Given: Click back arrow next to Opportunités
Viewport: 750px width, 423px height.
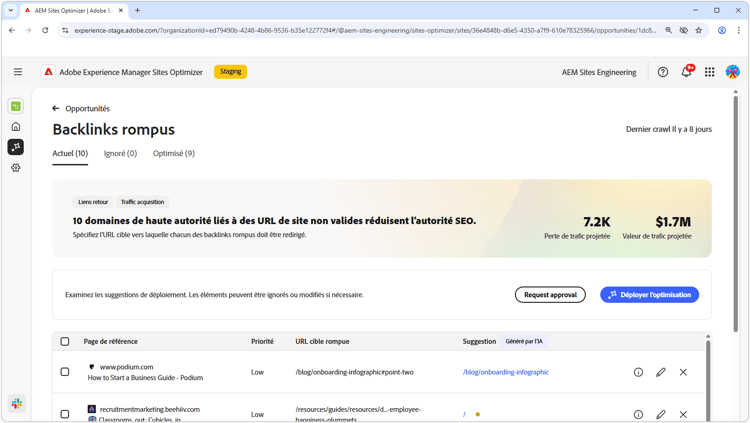Looking at the screenshot, I should (x=55, y=109).
